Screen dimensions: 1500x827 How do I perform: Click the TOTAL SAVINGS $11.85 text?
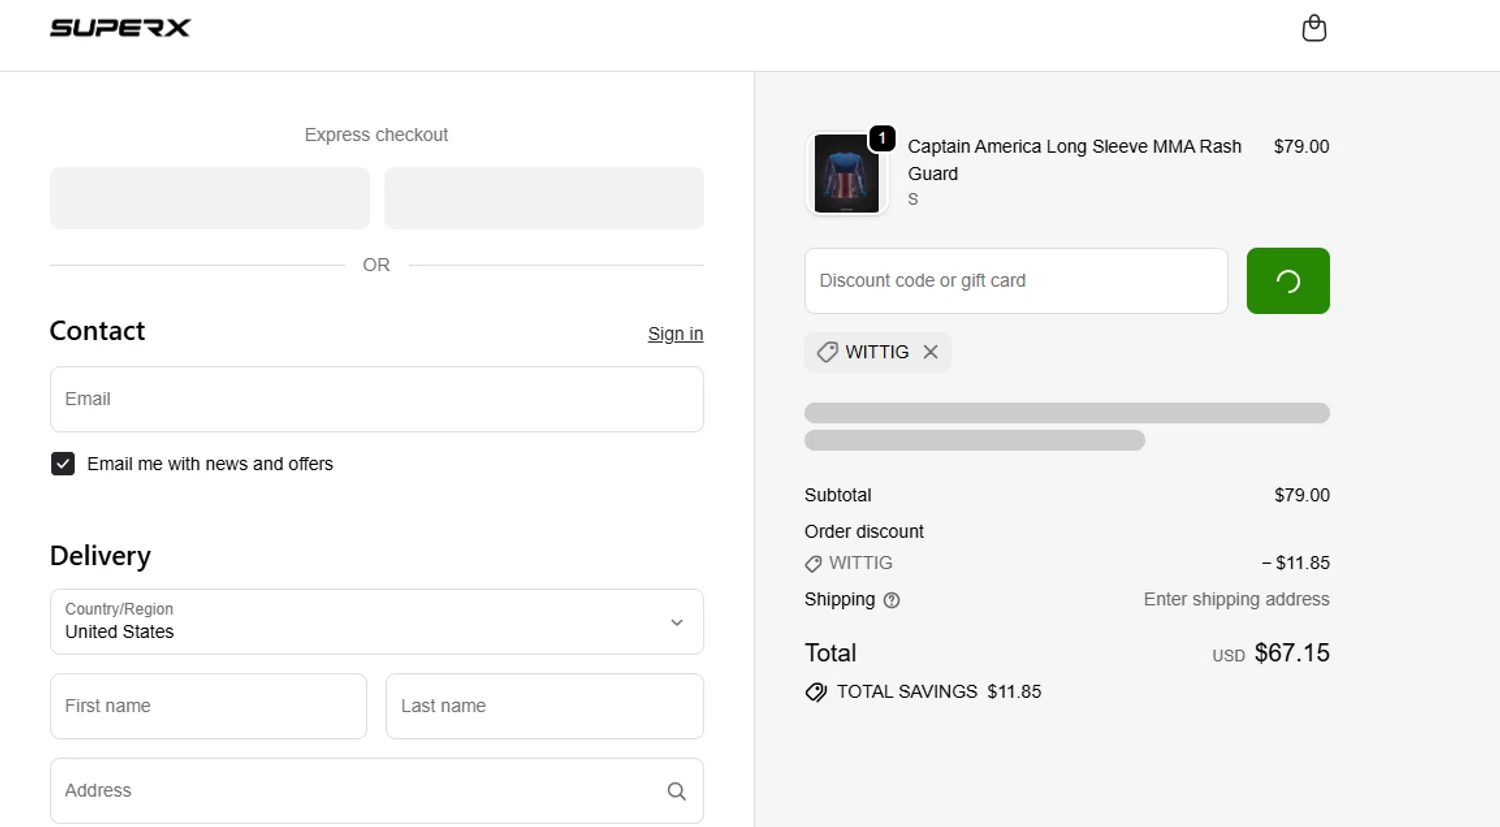(x=939, y=692)
